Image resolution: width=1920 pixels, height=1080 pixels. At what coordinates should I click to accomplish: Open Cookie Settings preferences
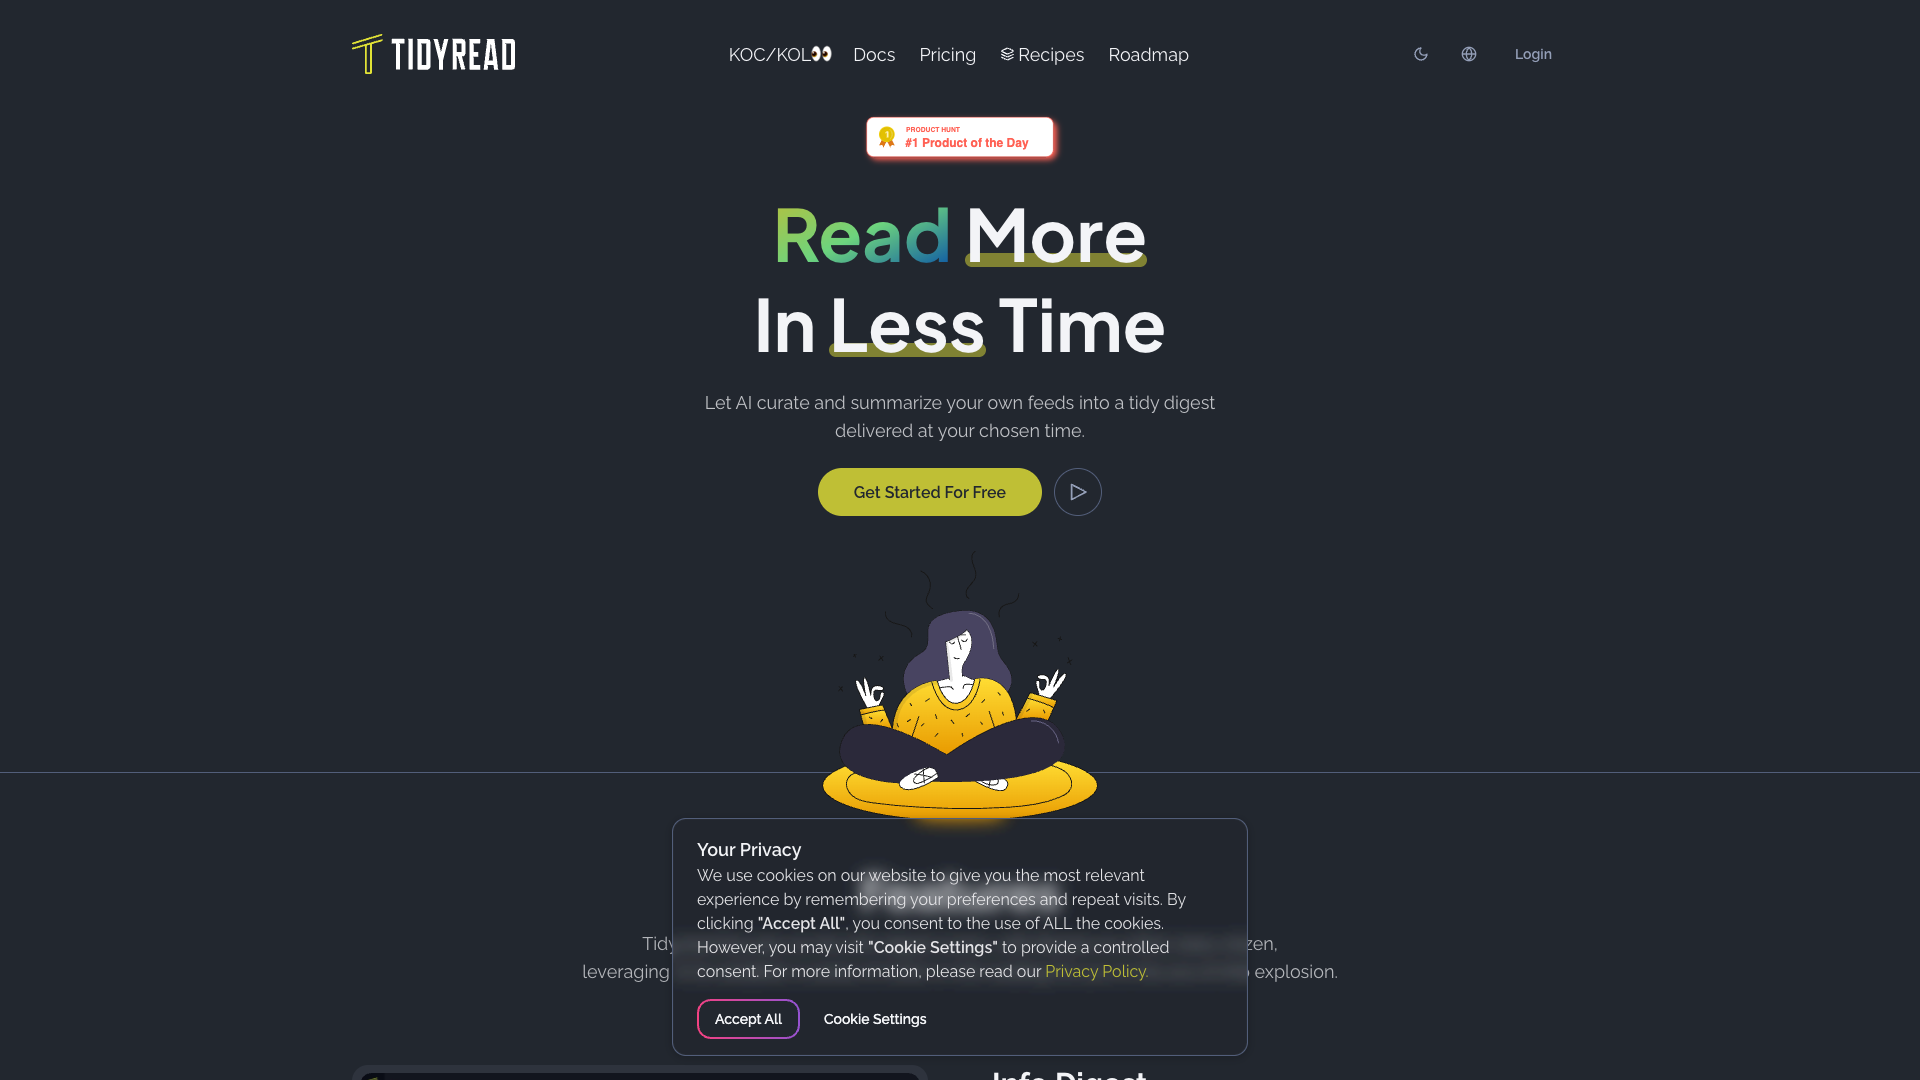click(x=874, y=1018)
